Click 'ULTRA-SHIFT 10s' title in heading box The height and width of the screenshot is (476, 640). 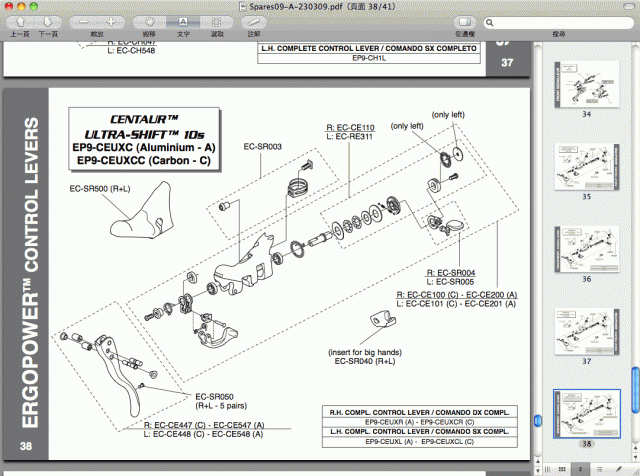point(144,134)
